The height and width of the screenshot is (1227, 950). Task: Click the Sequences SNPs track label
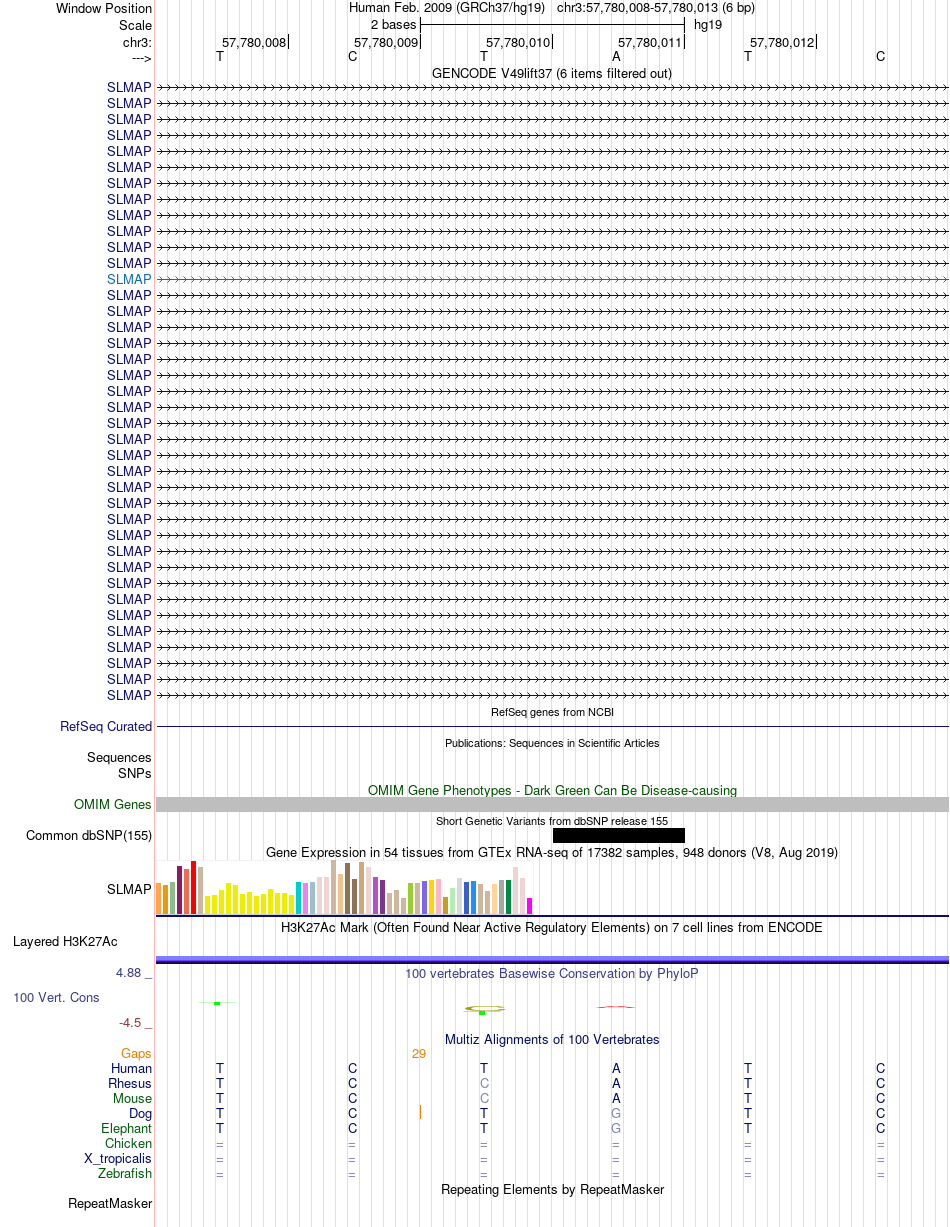click(120, 766)
